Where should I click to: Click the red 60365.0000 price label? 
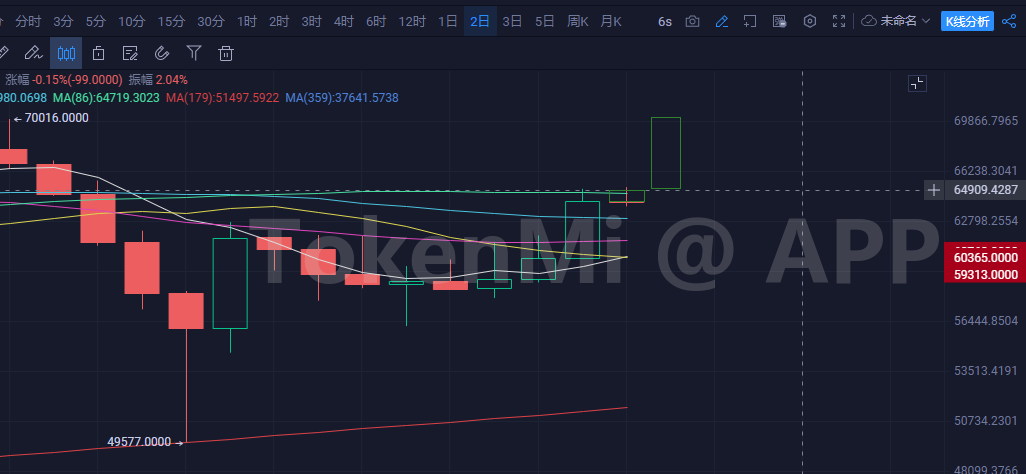[x=984, y=258]
